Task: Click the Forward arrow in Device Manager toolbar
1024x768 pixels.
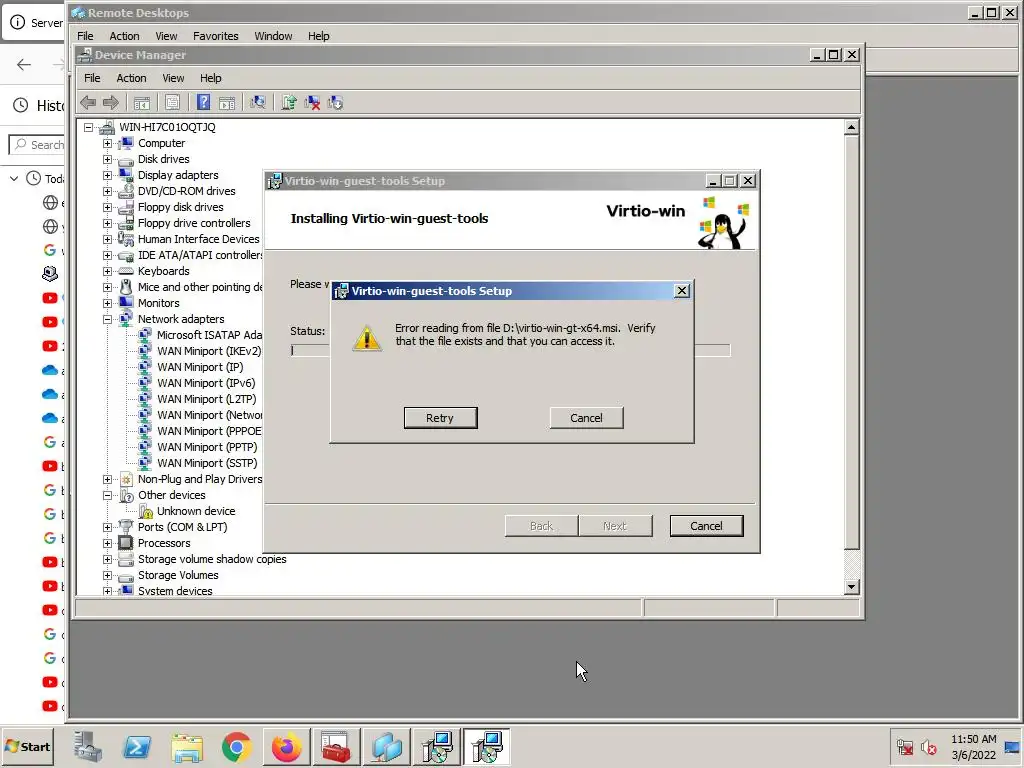Action: click(x=111, y=103)
